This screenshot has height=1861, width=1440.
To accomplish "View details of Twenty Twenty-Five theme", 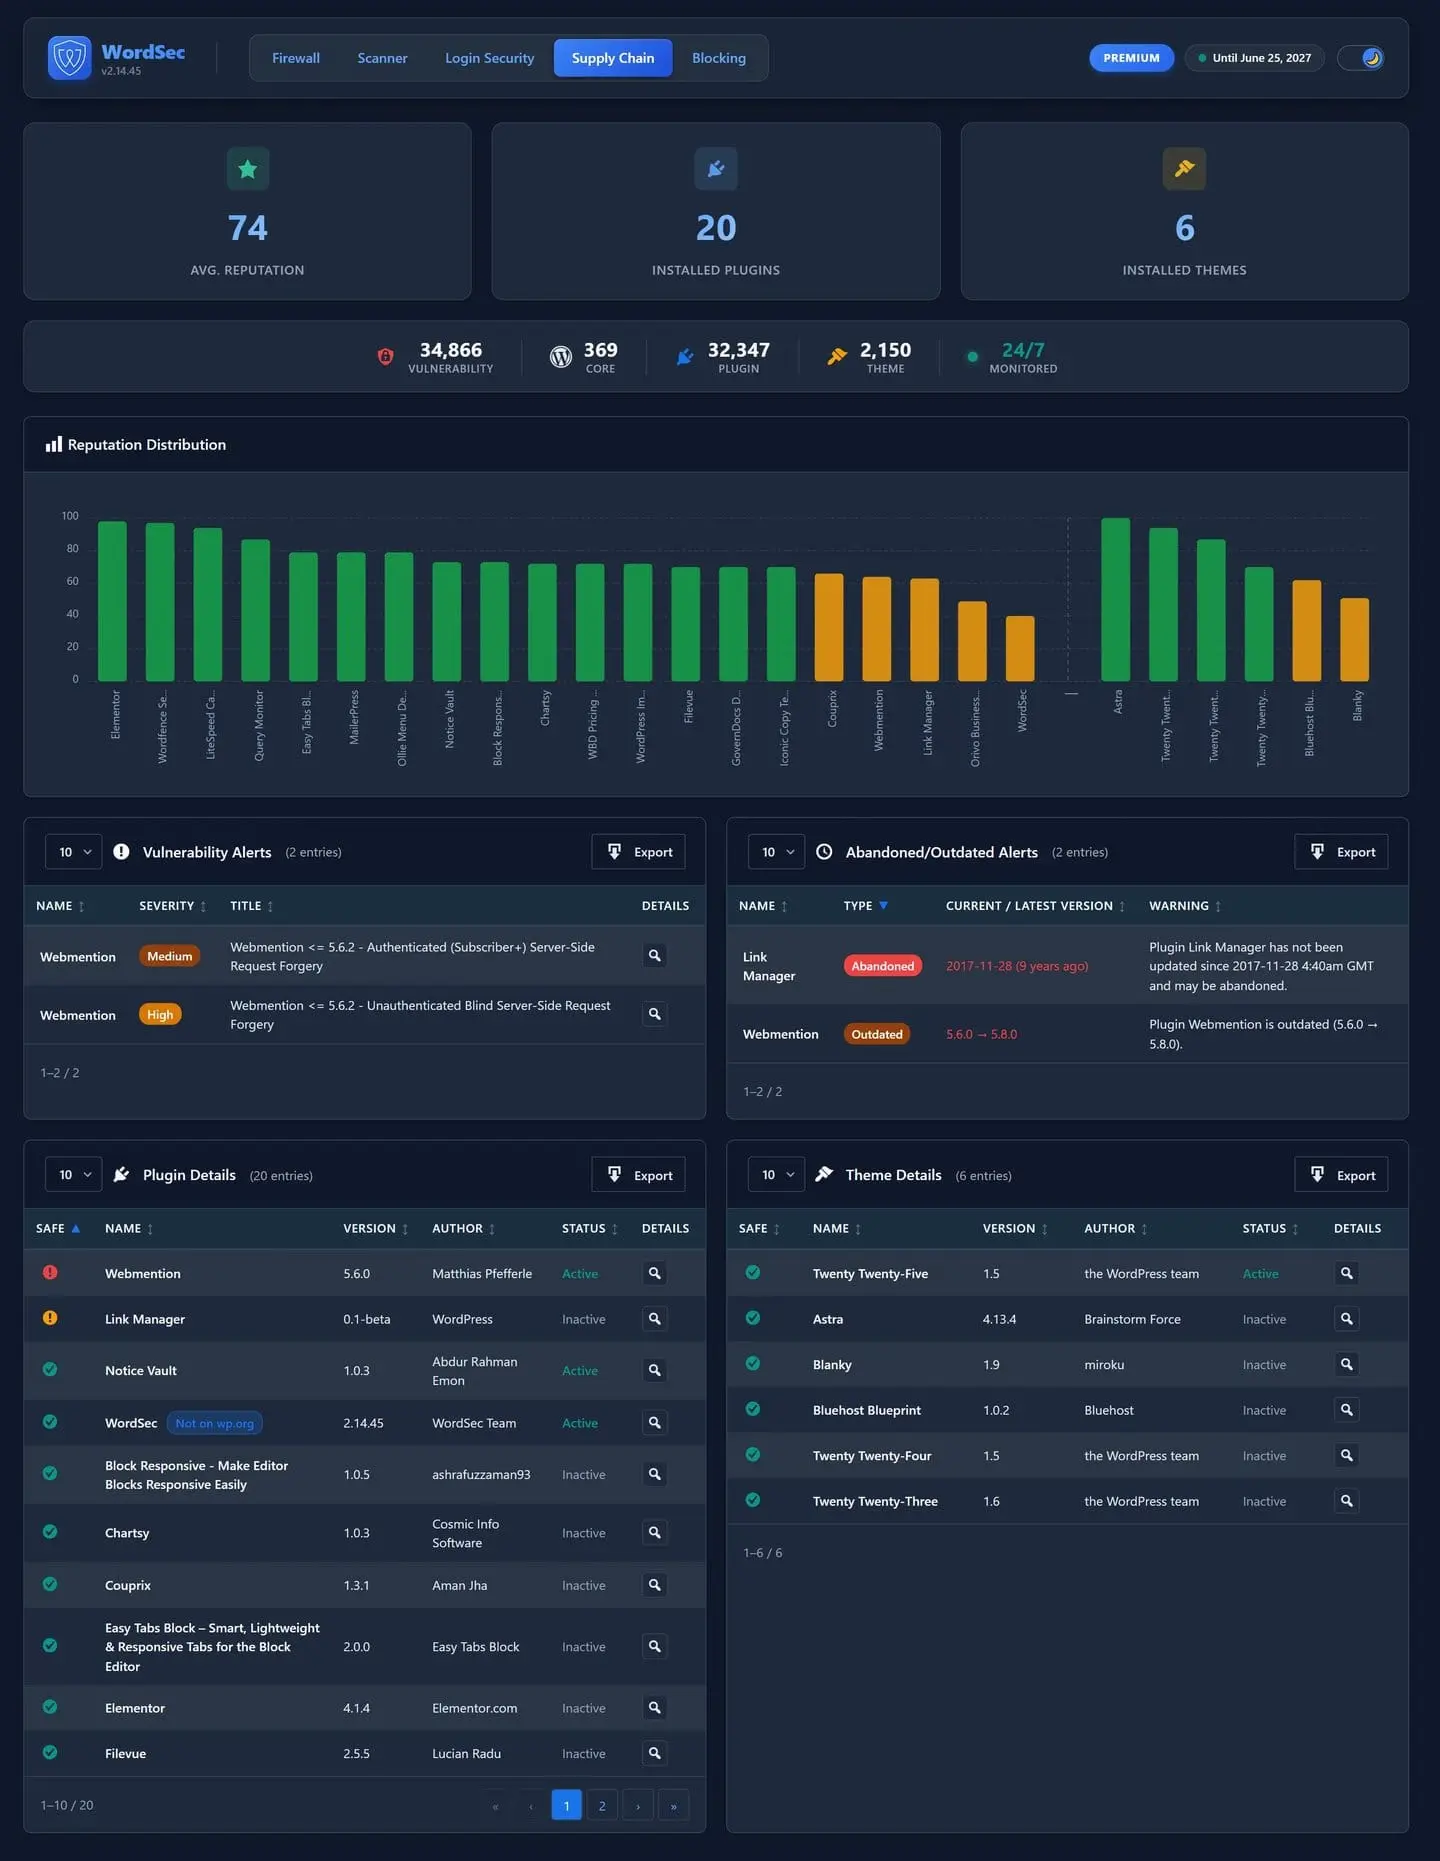I will [1347, 1273].
